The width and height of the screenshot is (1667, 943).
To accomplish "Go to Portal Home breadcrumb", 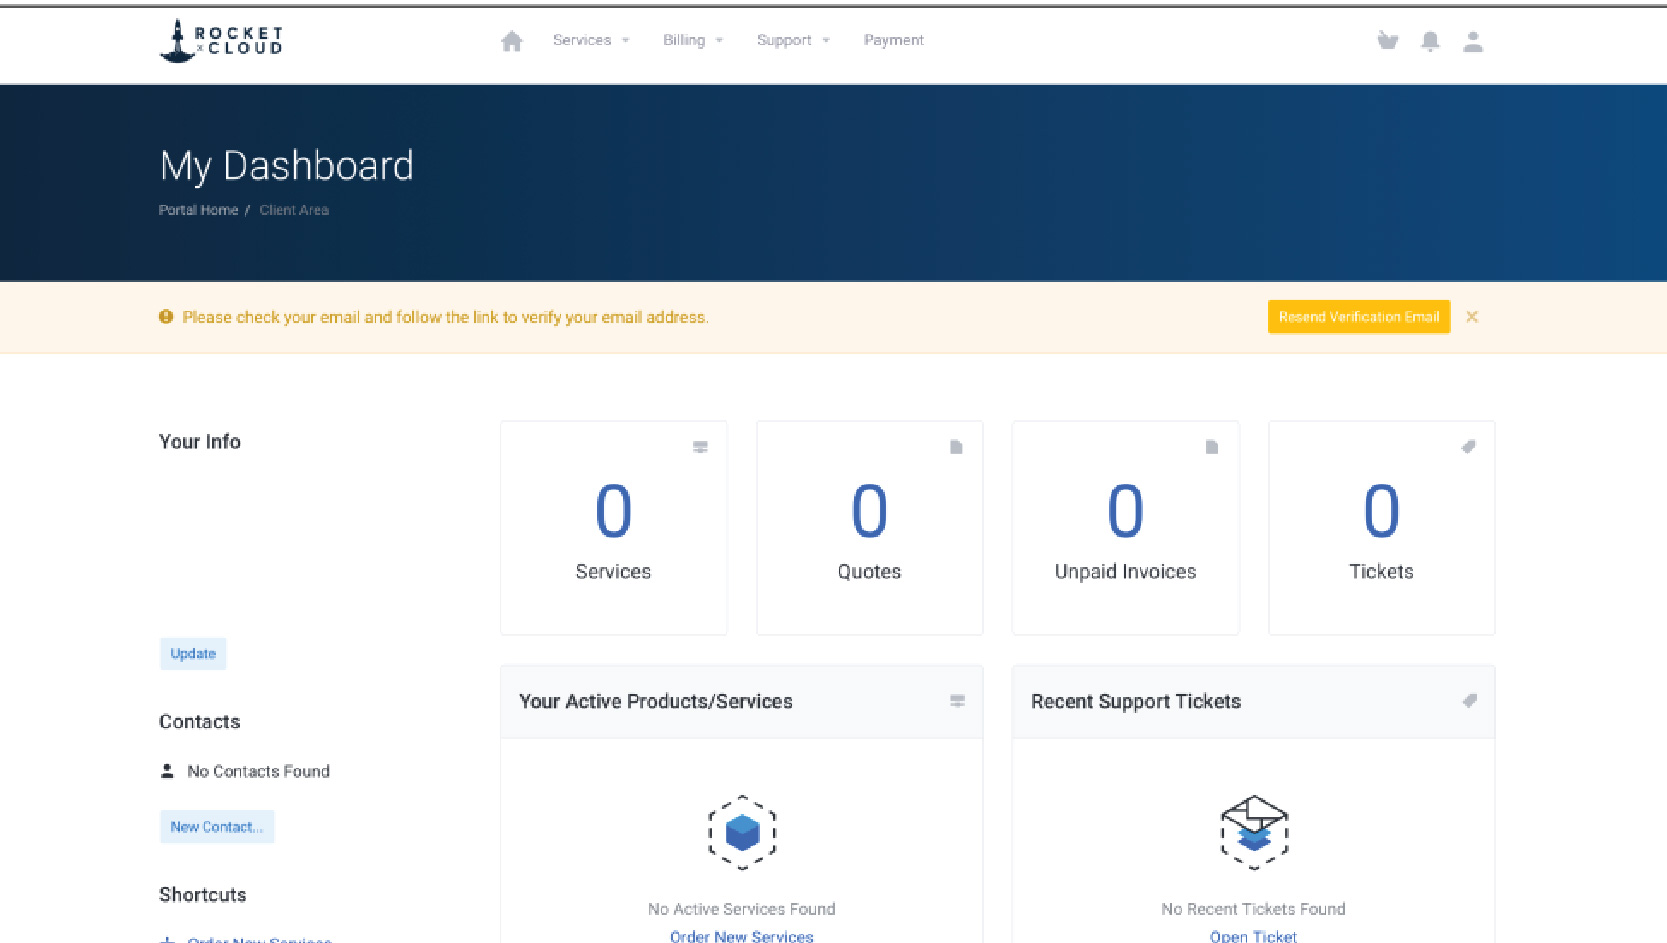I will point(198,210).
